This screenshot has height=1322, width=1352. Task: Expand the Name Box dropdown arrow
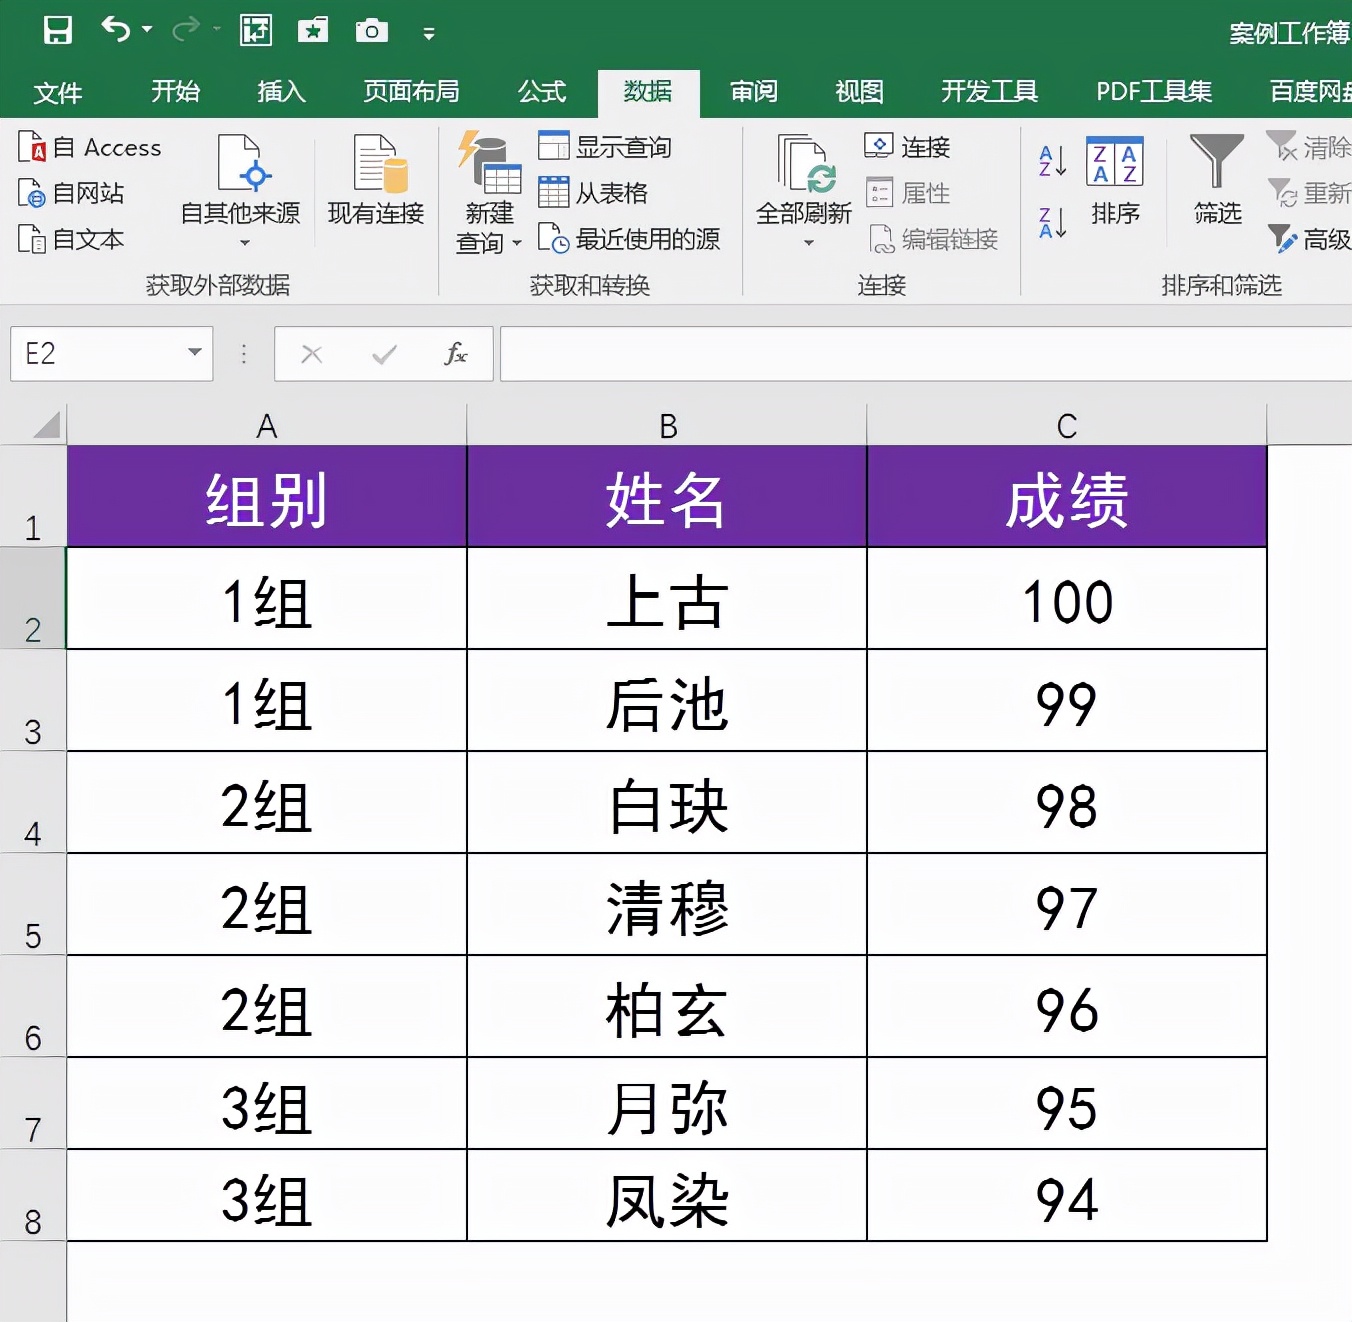click(x=195, y=352)
